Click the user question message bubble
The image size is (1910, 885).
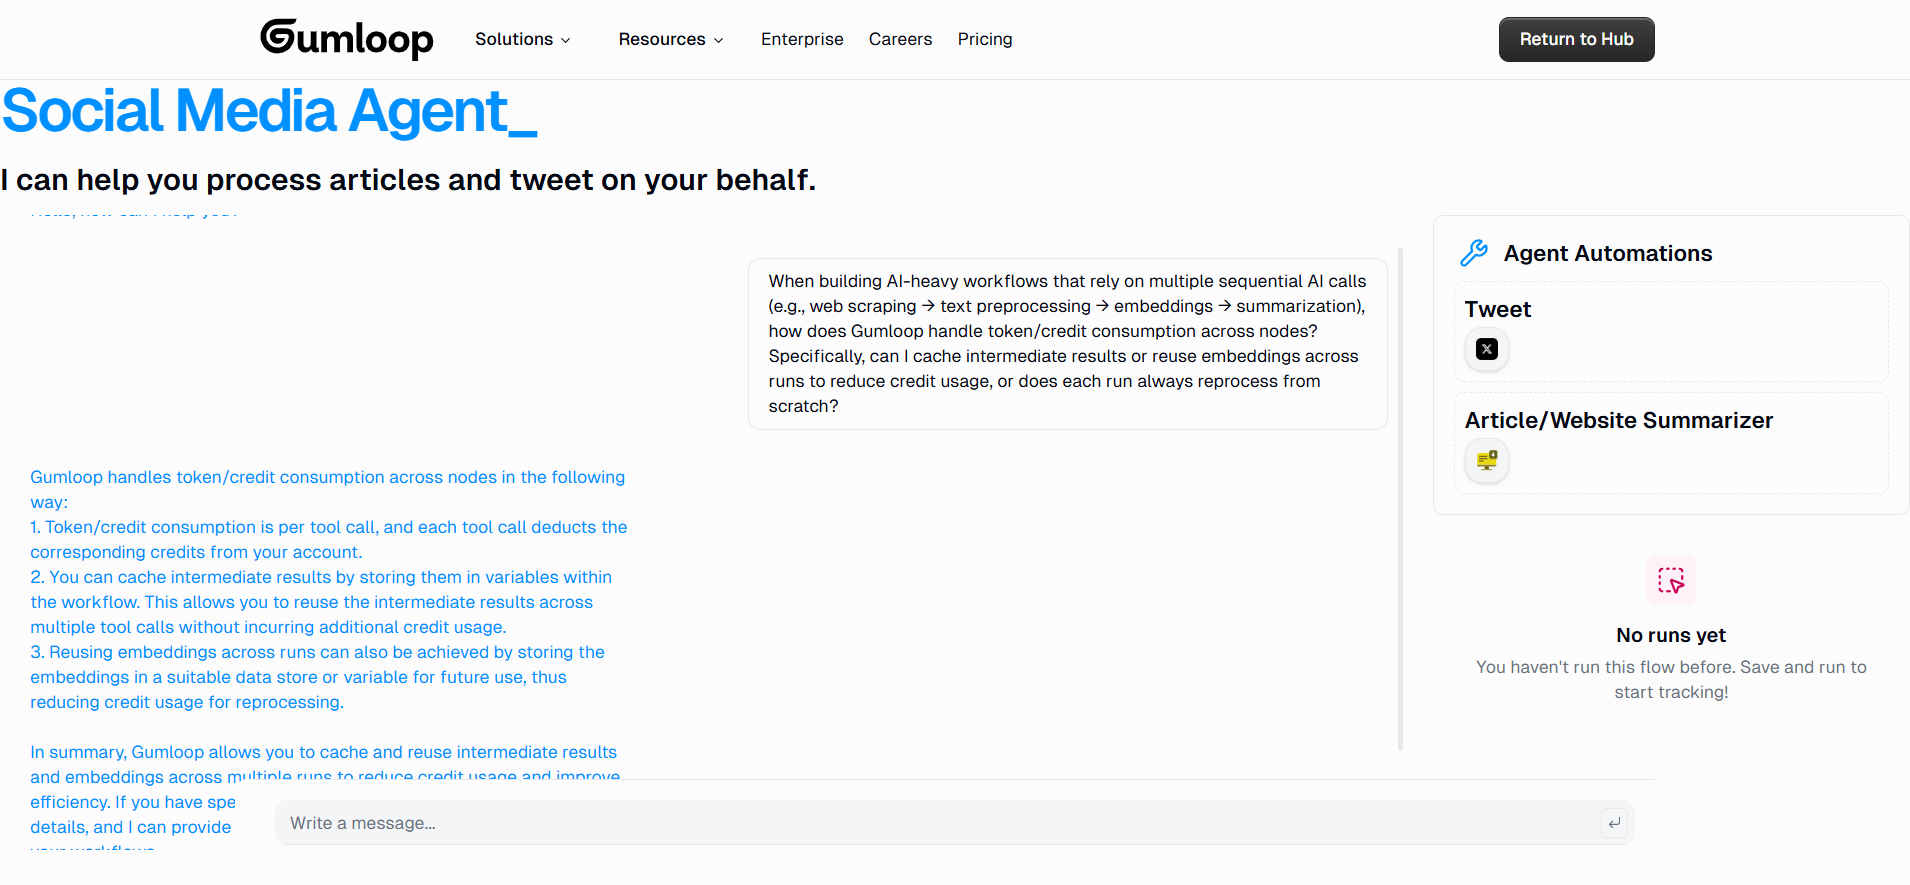coord(1068,344)
